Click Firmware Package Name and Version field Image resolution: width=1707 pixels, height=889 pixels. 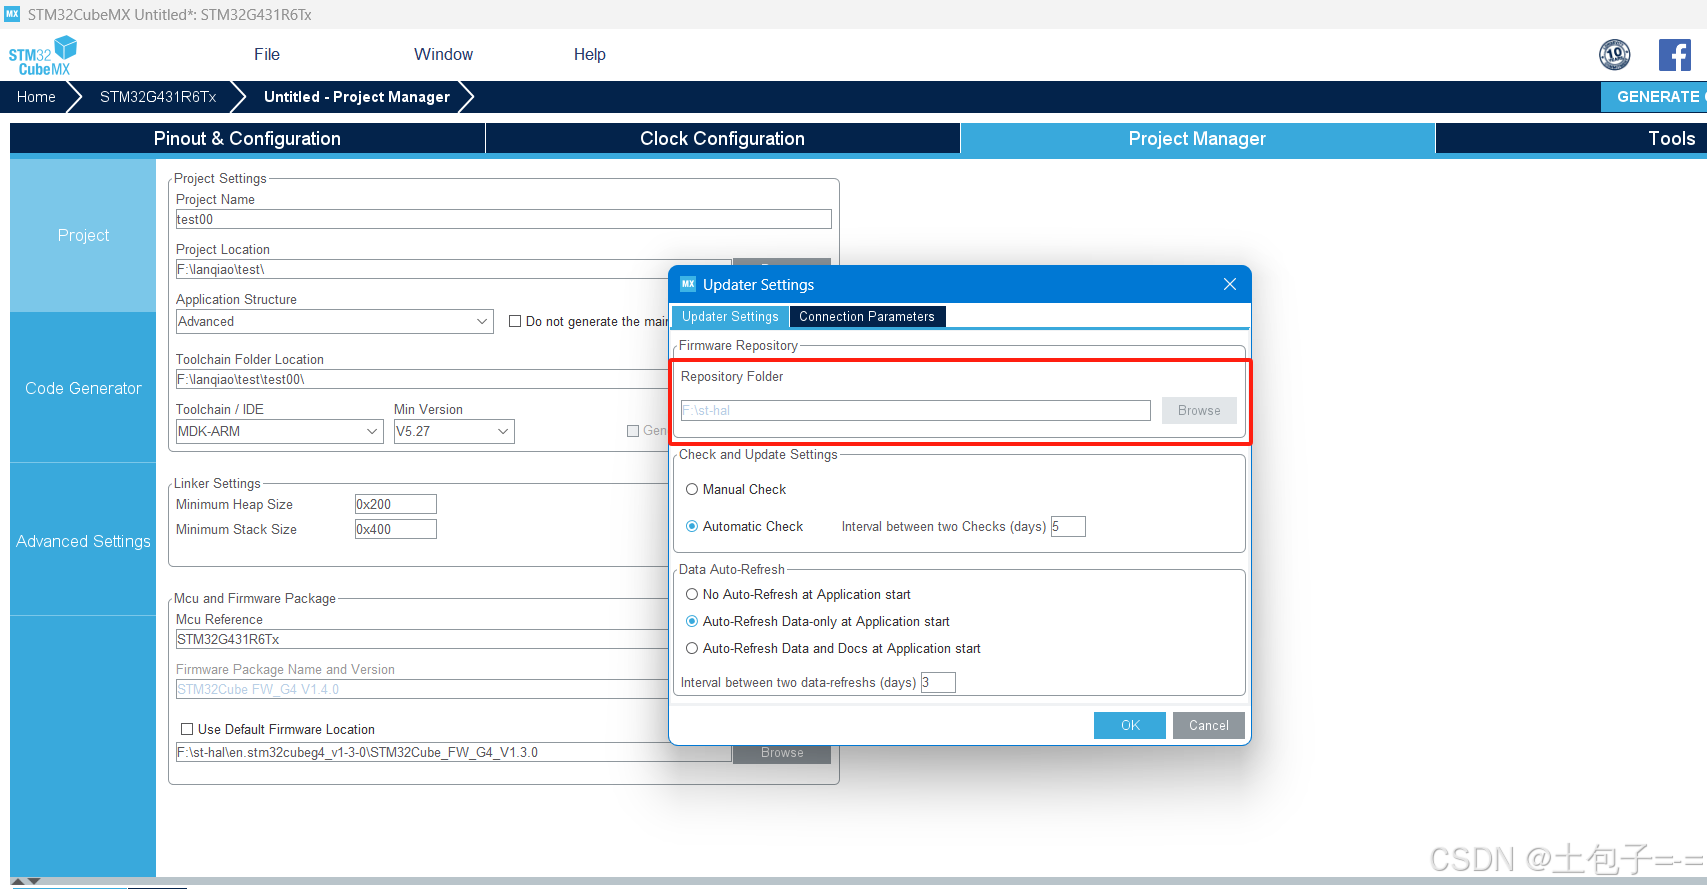(x=422, y=689)
